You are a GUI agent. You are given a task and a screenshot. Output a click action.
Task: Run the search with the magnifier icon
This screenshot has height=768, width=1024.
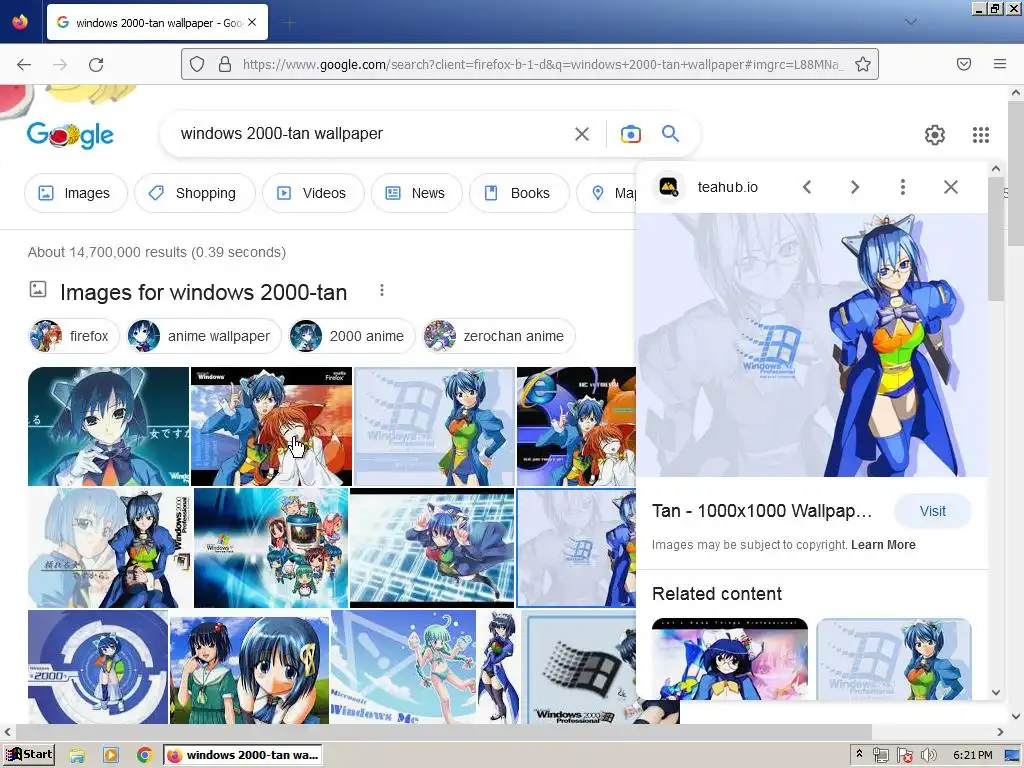(670, 134)
